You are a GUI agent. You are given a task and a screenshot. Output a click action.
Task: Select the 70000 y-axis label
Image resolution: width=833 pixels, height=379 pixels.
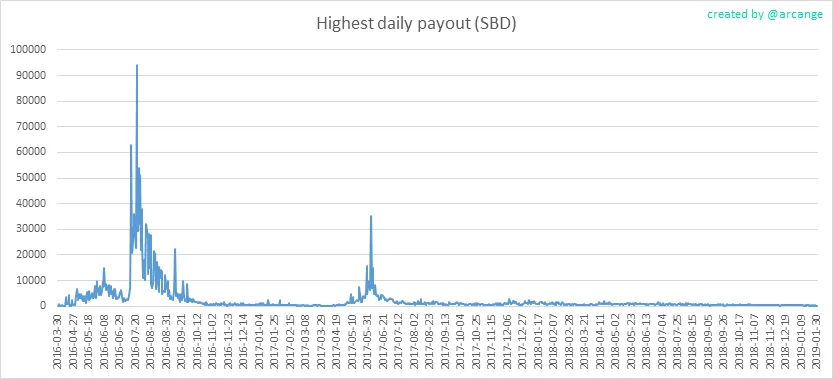(x=32, y=127)
